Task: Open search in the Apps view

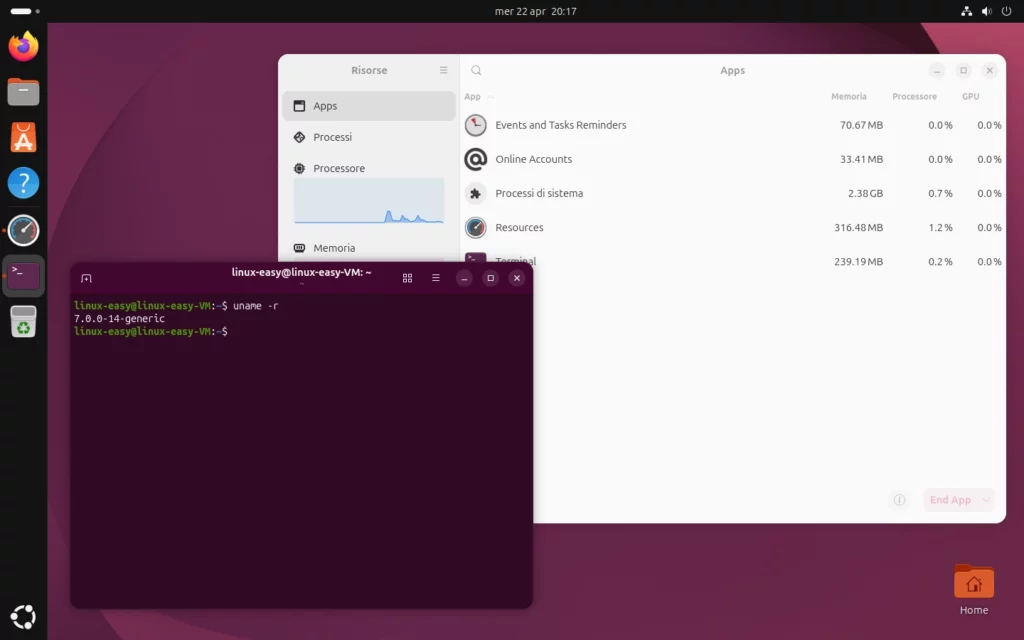Action: (475, 70)
